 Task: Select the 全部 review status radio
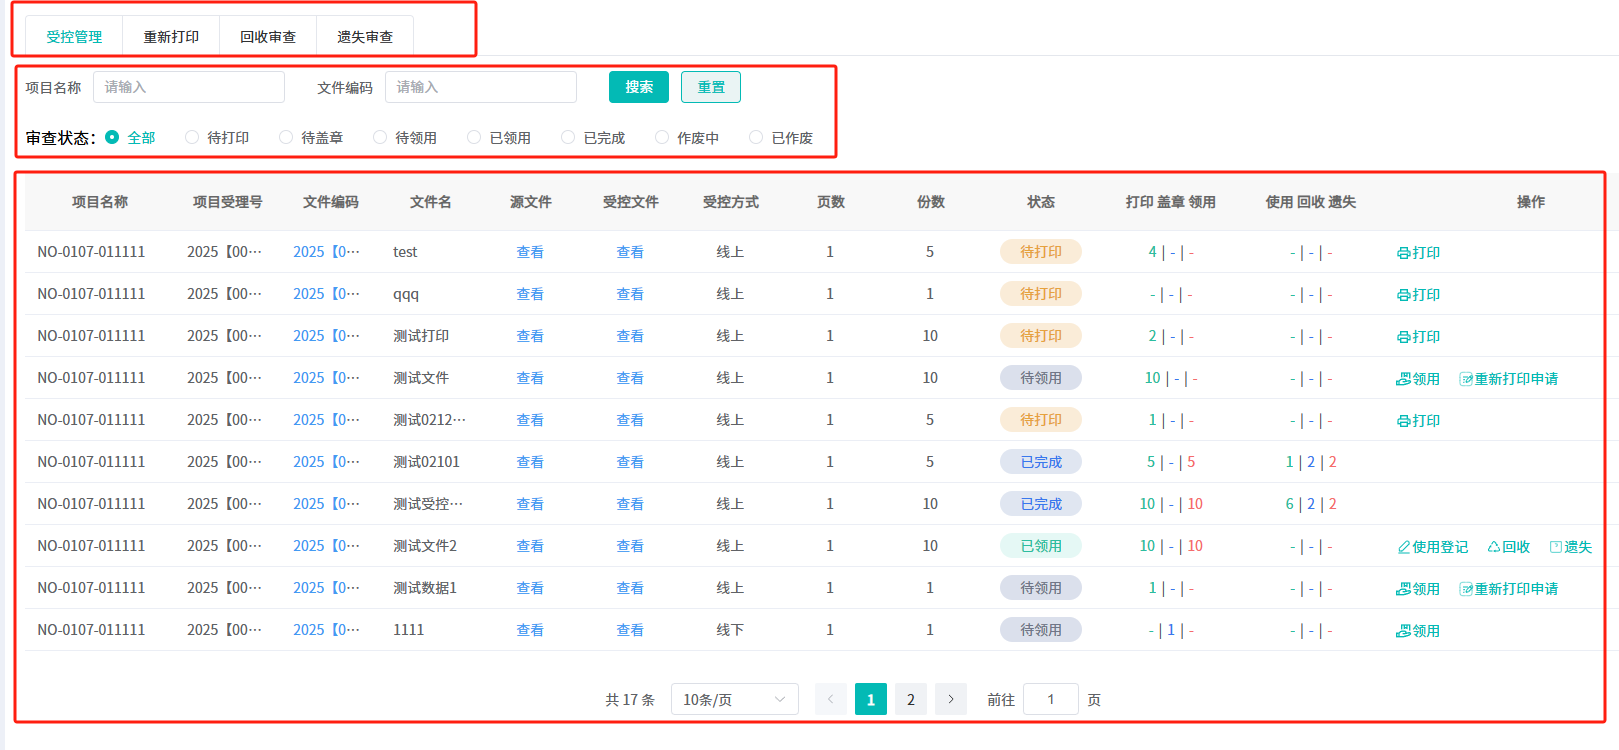pyautogui.click(x=130, y=137)
